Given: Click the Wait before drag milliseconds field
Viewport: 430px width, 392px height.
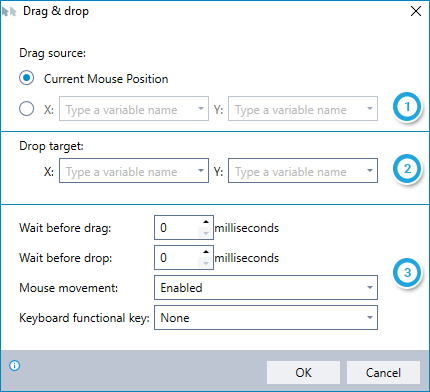Looking at the screenshot, I should point(177,228).
